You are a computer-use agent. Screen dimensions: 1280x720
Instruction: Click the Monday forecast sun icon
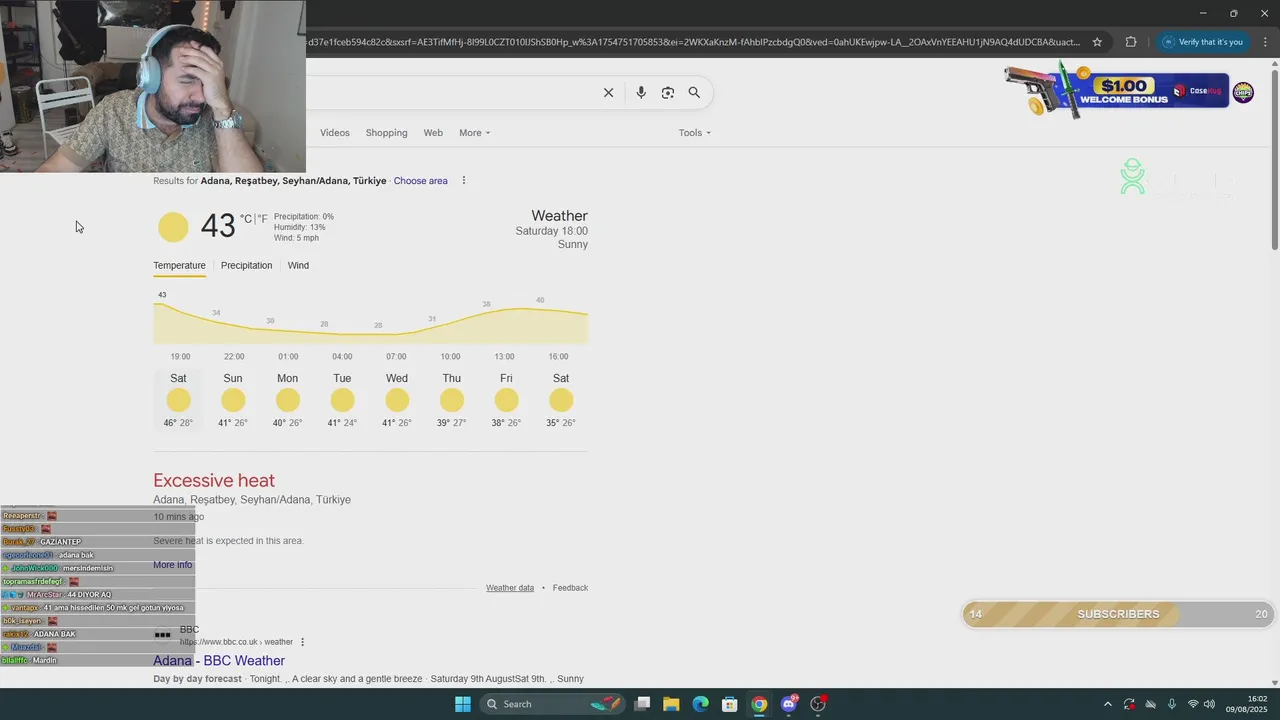pos(288,400)
